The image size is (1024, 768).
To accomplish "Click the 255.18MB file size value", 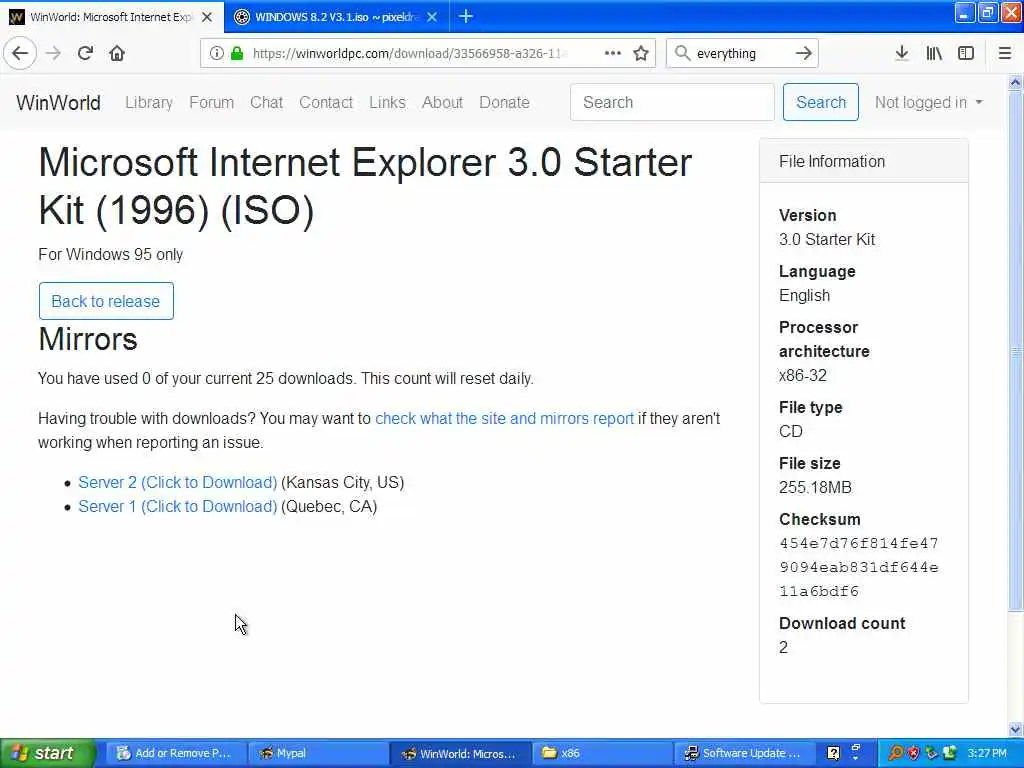I will tap(815, 488).
